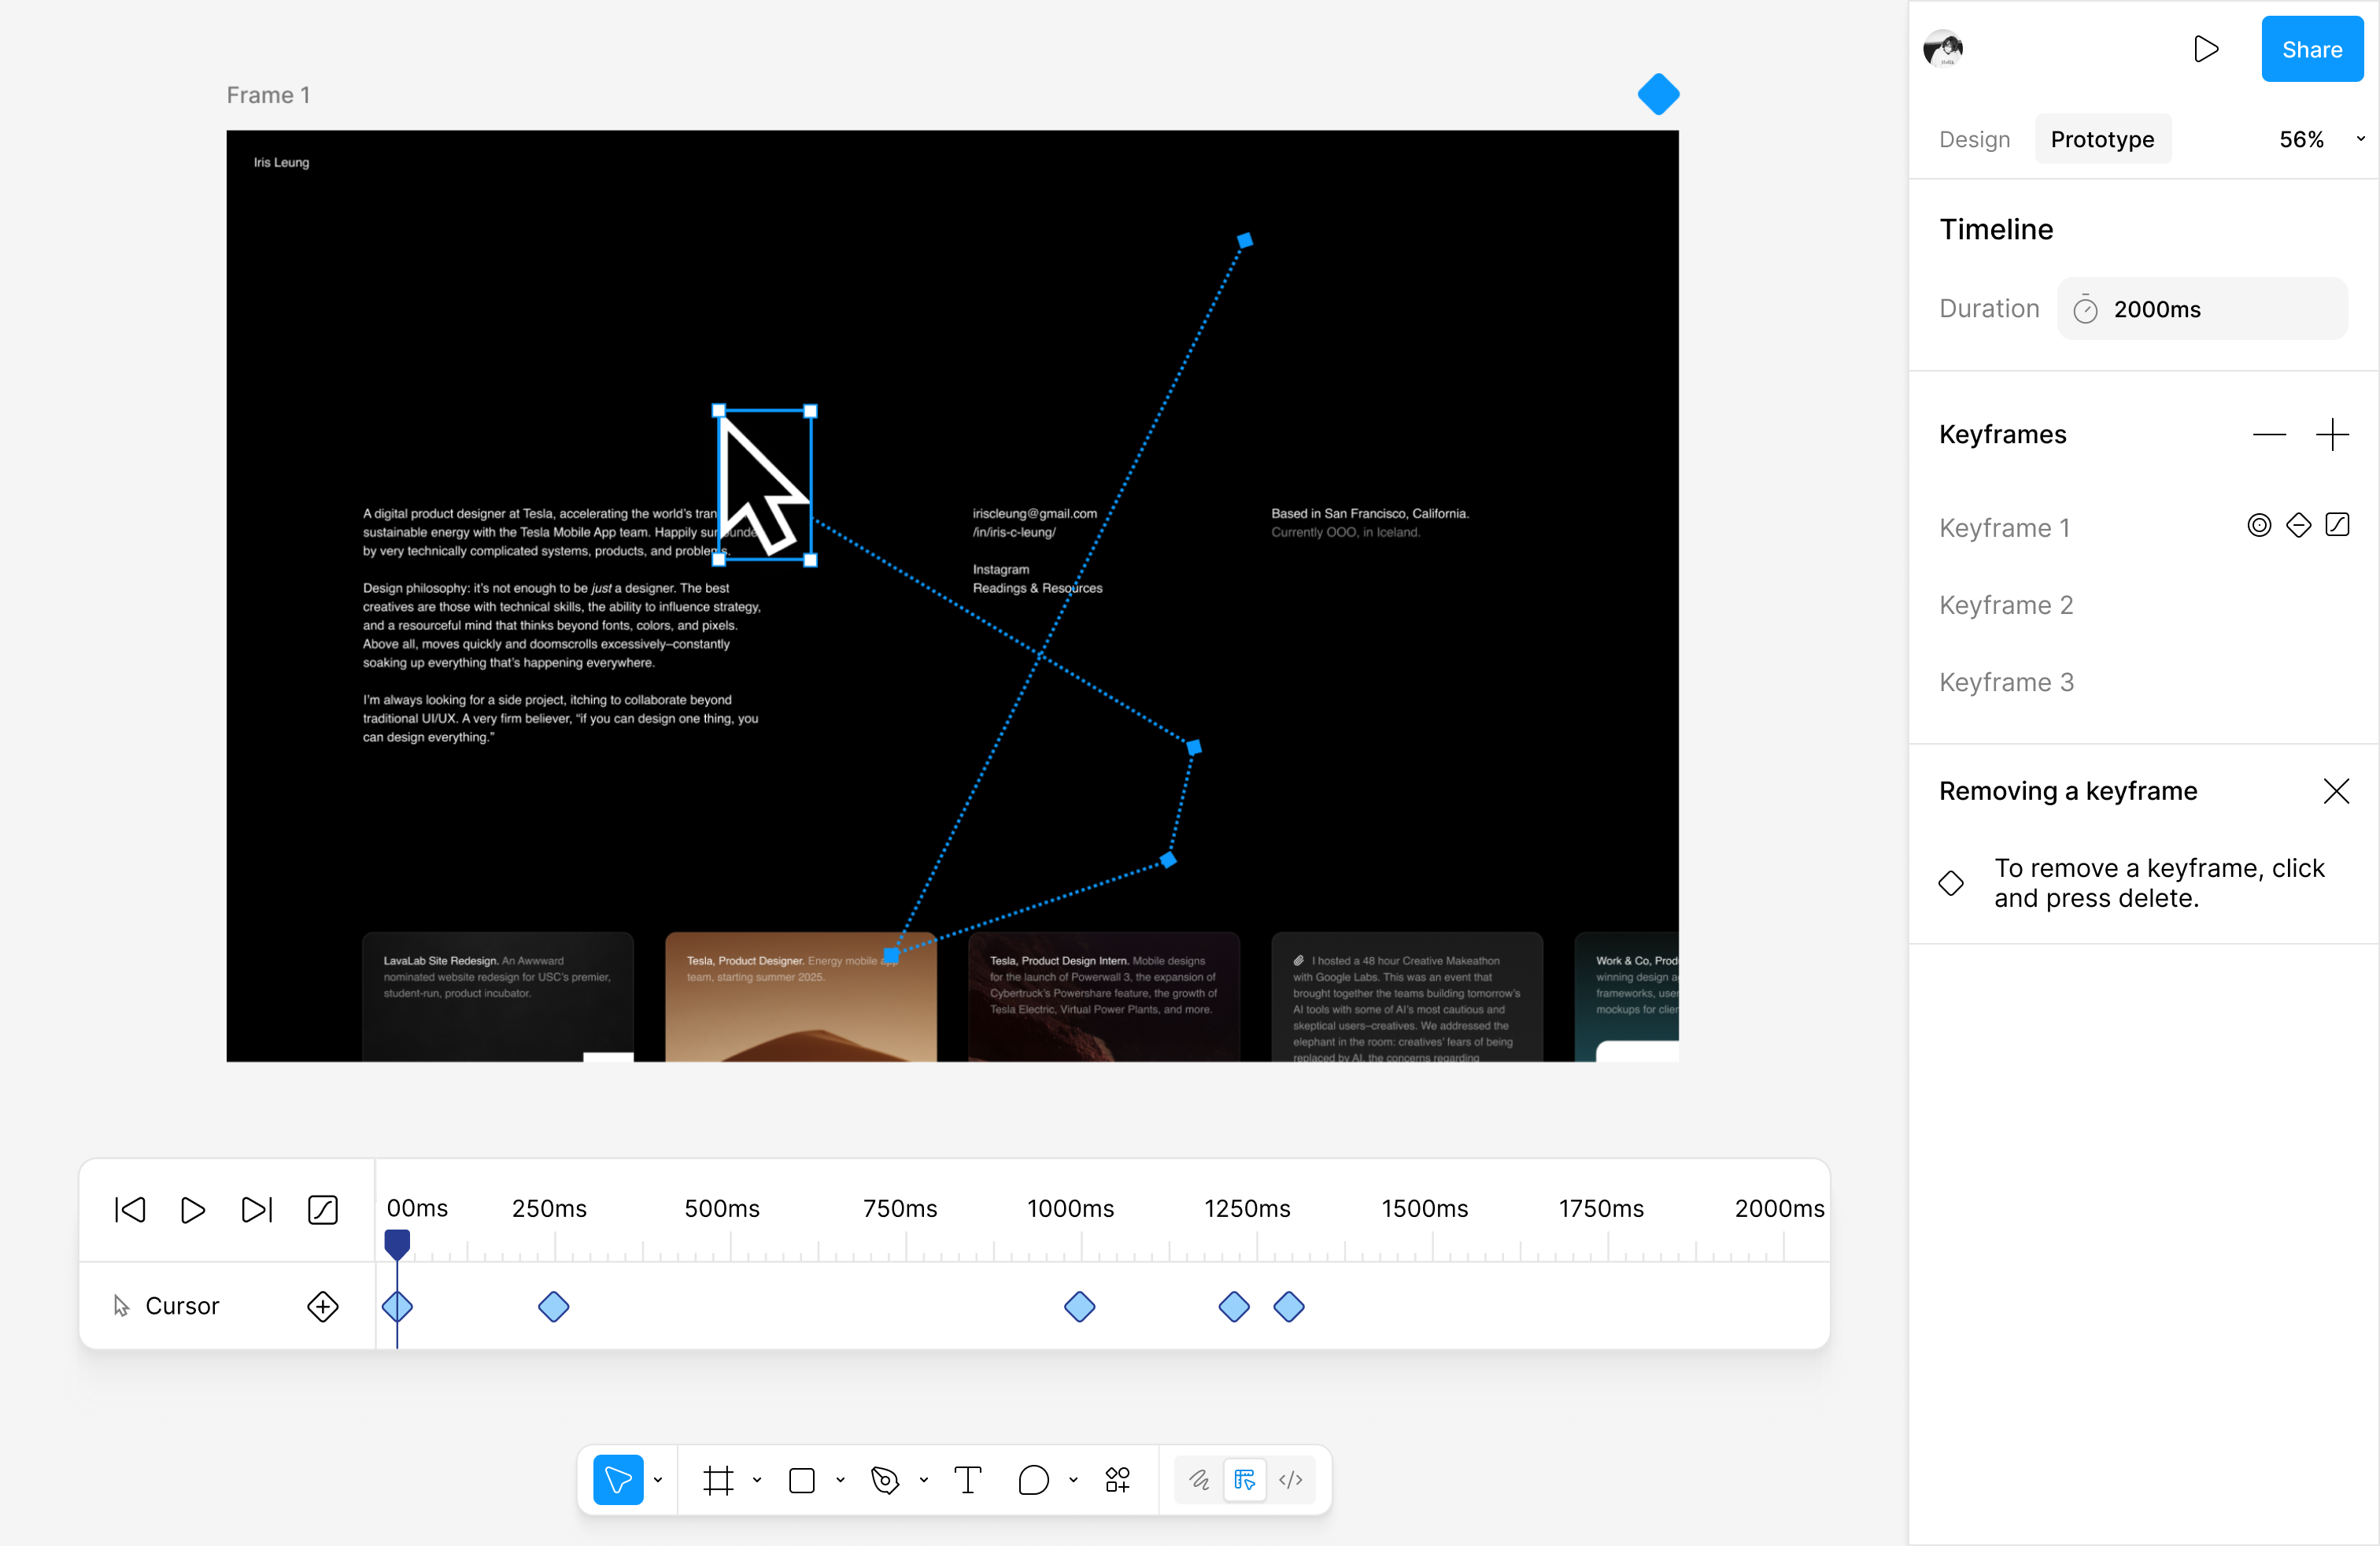Click the Duration 2000ms field
The image size is (2380, 1546).
click(2201, 309)
